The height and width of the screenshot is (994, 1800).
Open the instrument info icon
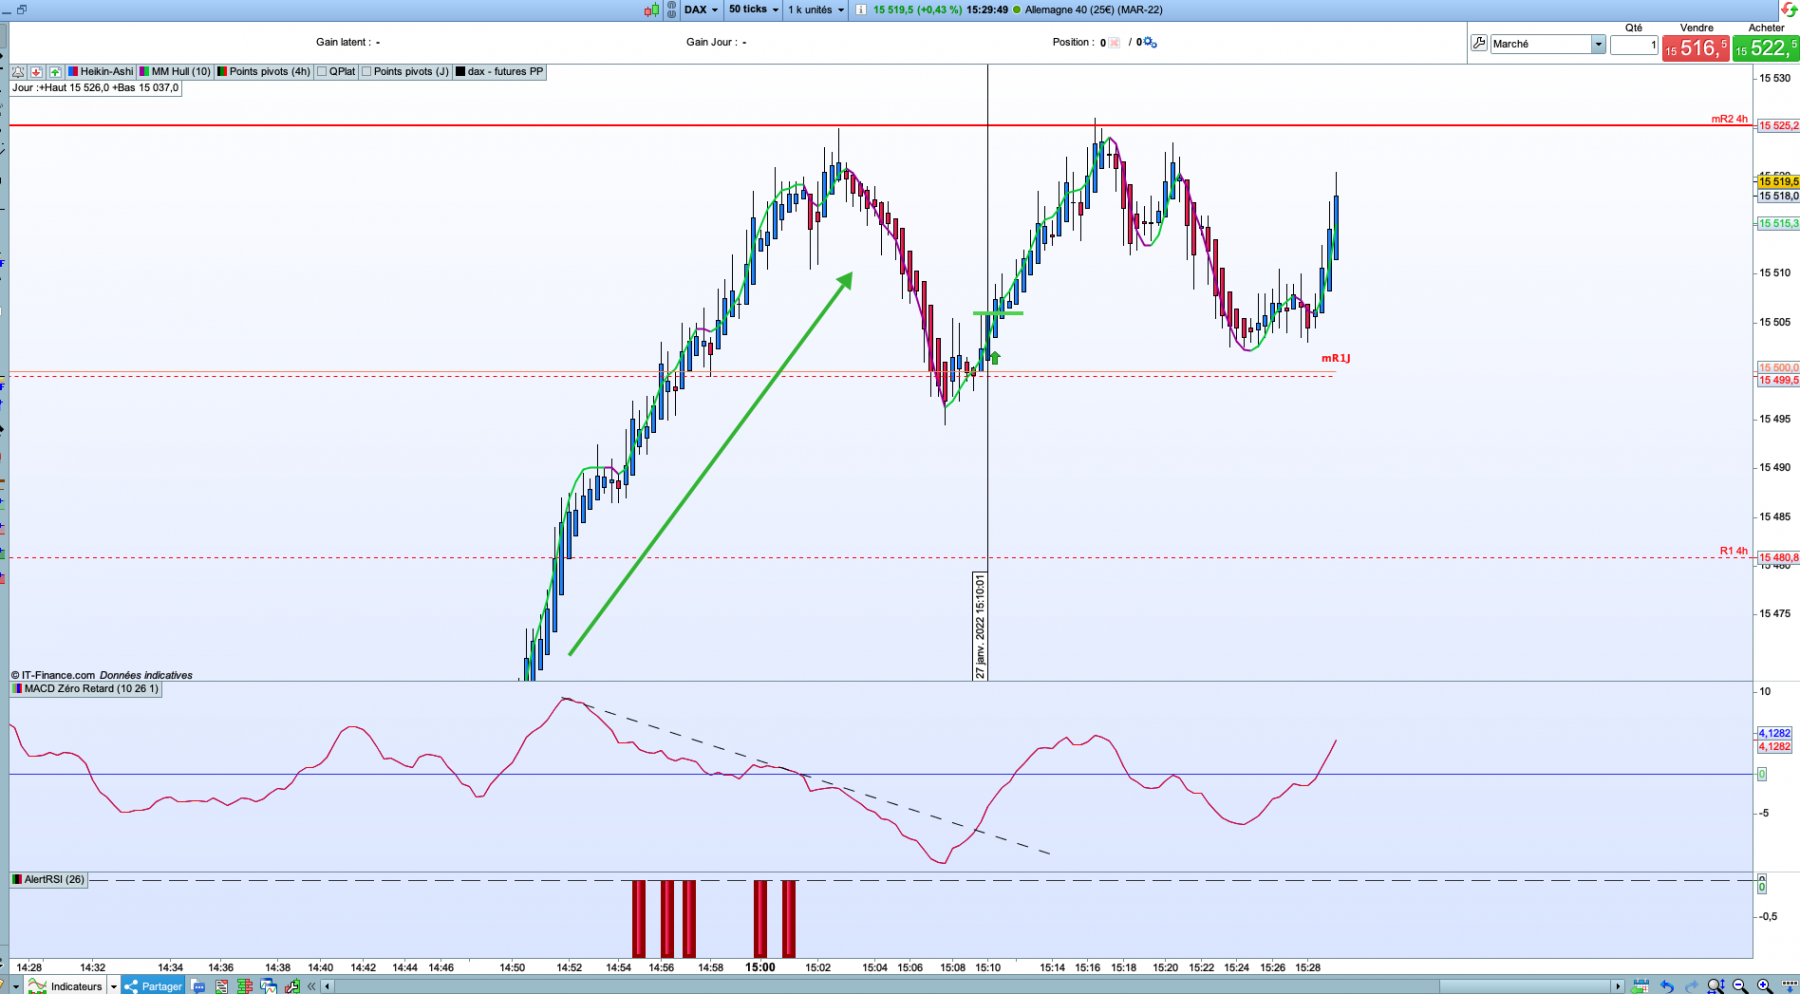pos(861,10)
